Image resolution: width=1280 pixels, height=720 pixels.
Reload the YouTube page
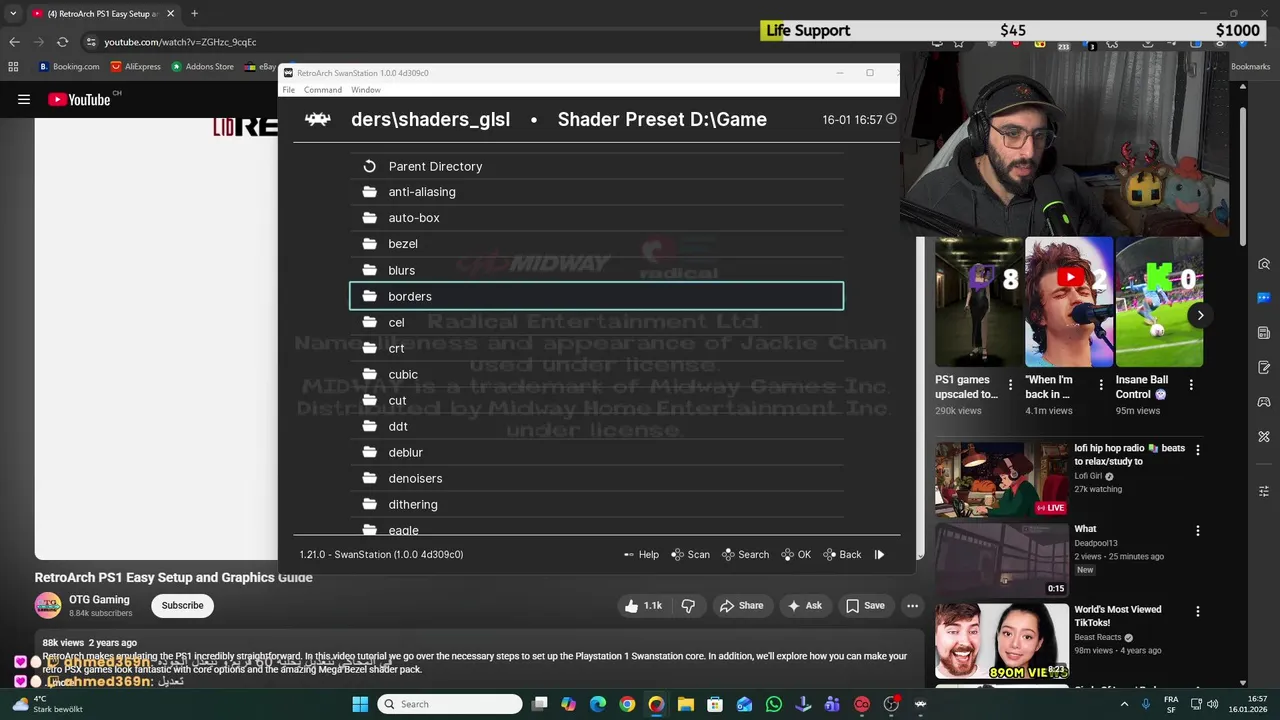tap(62, 42)
